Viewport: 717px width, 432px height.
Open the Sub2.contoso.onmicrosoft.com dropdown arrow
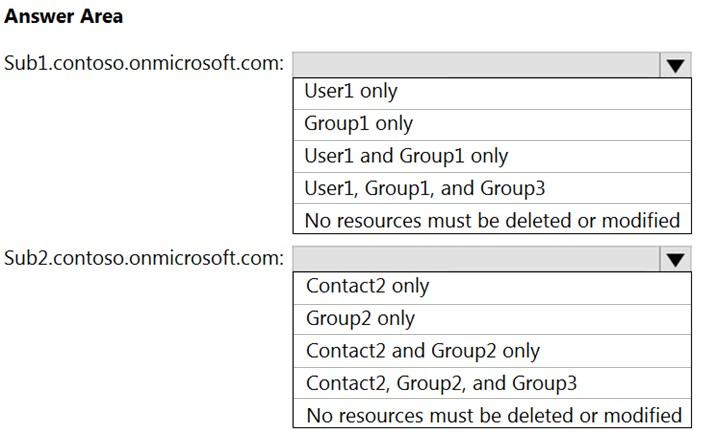click(675, 259)
